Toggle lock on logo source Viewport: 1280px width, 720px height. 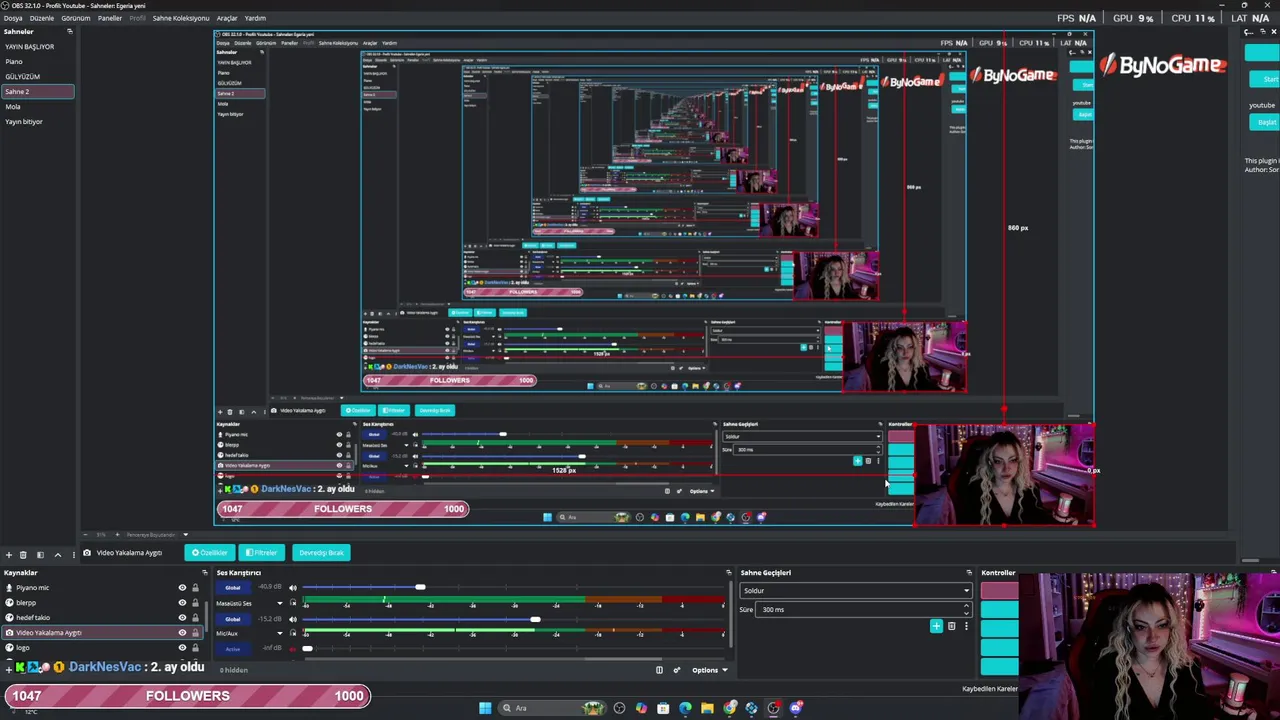click(x=195, y=648)
